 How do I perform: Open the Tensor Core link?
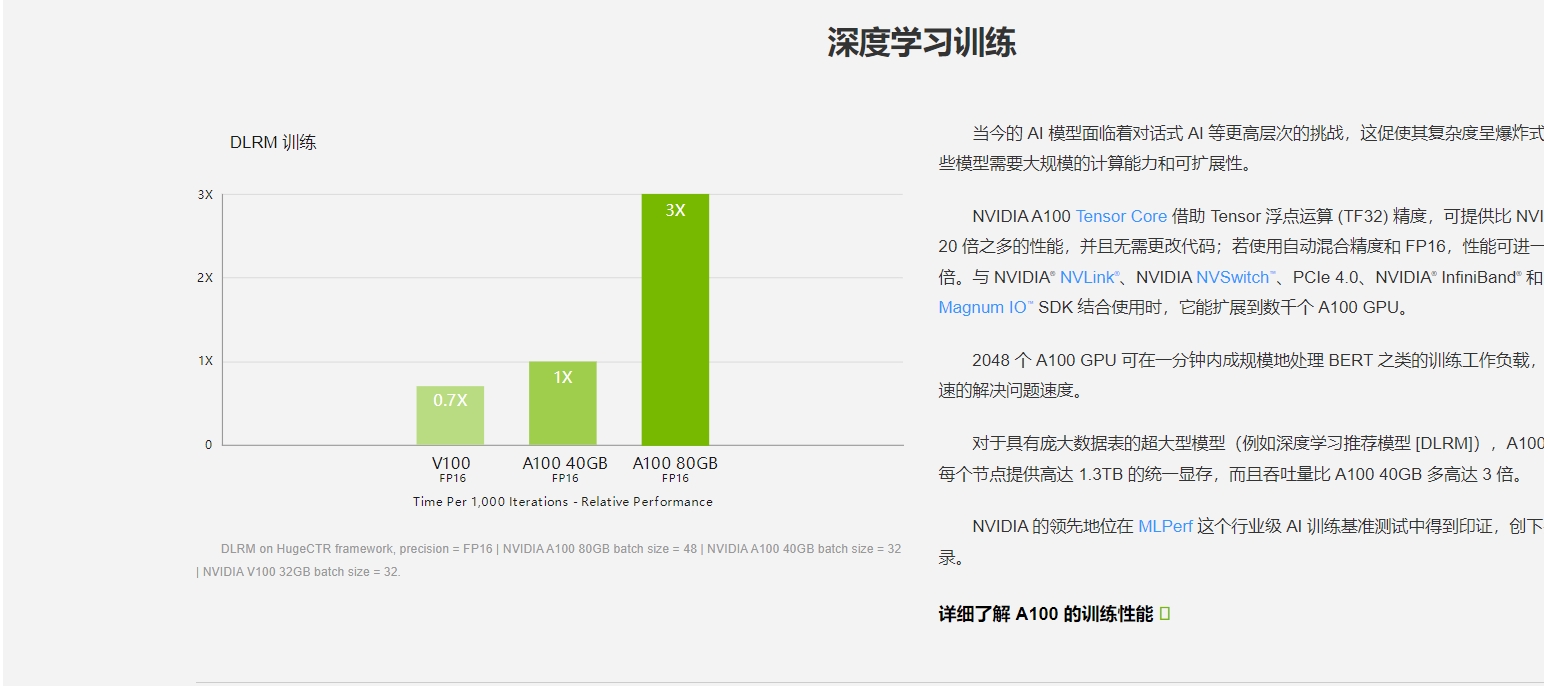(x=1120, y=216)
